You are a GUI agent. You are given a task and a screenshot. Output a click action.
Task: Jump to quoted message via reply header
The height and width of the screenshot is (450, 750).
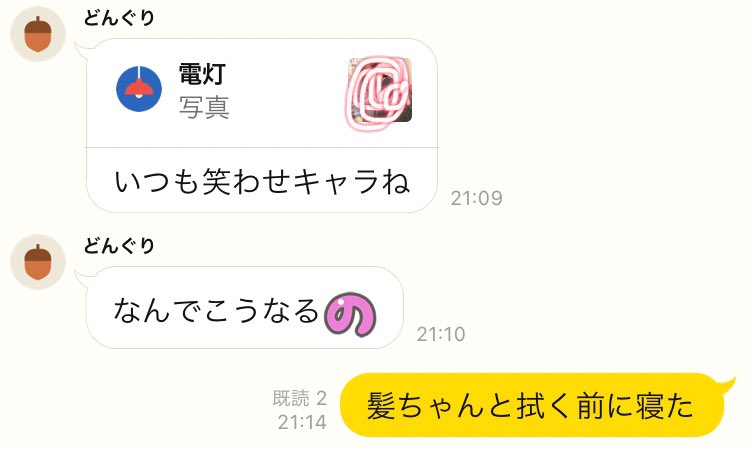coord(262,93)
